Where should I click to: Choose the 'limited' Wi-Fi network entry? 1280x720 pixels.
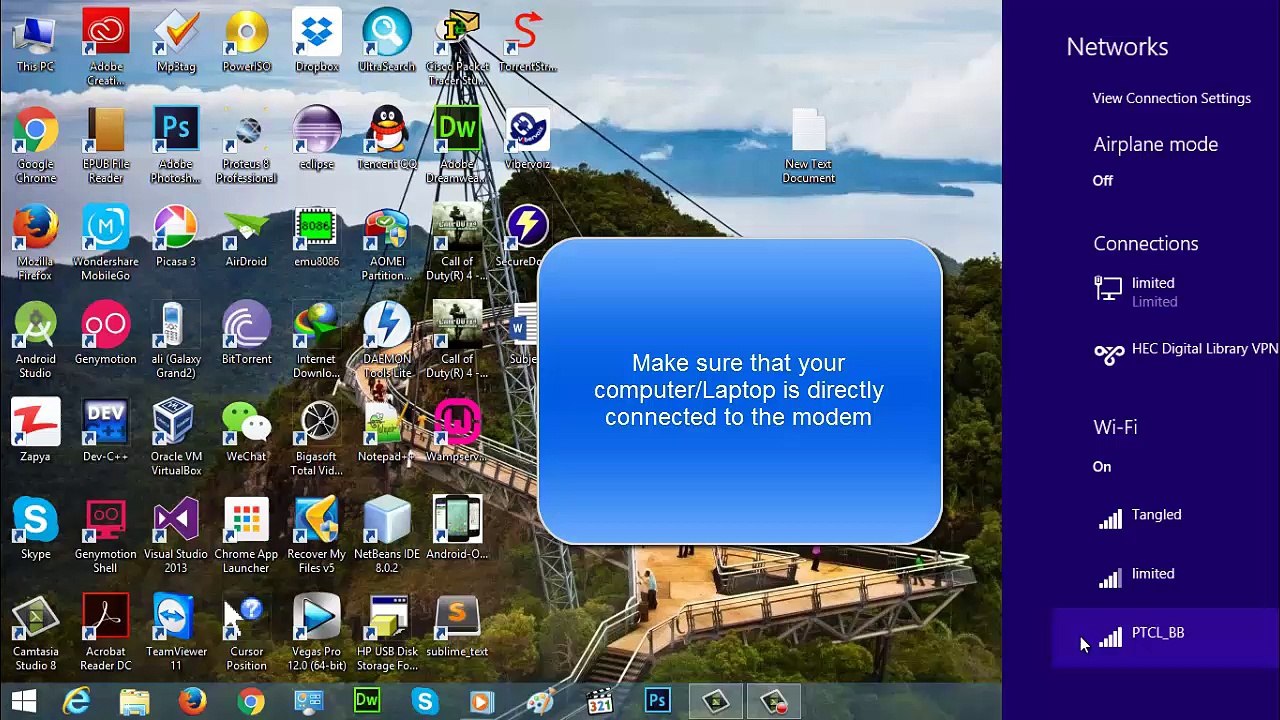[x=1166, y=575]
